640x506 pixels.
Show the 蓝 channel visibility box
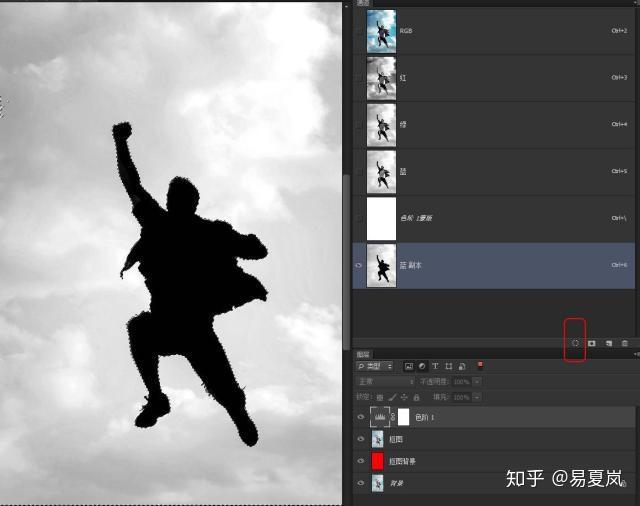point(359,172)
